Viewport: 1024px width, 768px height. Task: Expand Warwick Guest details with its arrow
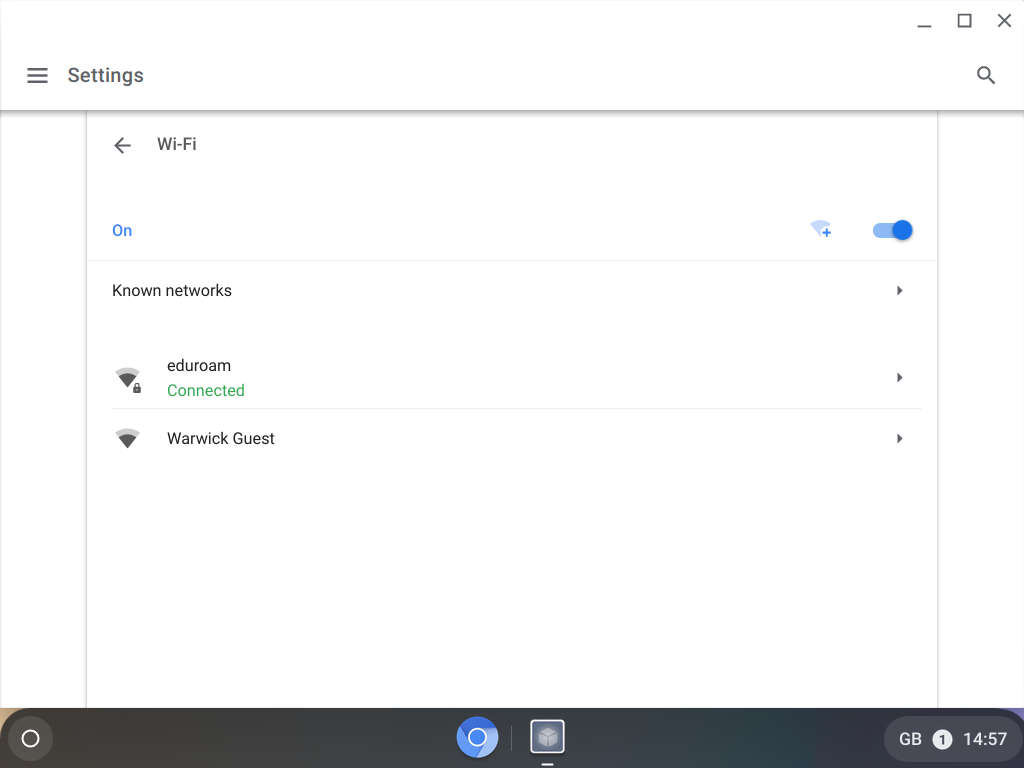(x=900, y=439)
